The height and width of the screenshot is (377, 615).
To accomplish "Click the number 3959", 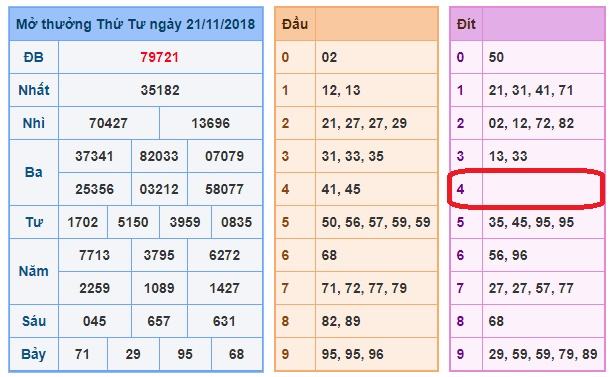I will 185,222.
